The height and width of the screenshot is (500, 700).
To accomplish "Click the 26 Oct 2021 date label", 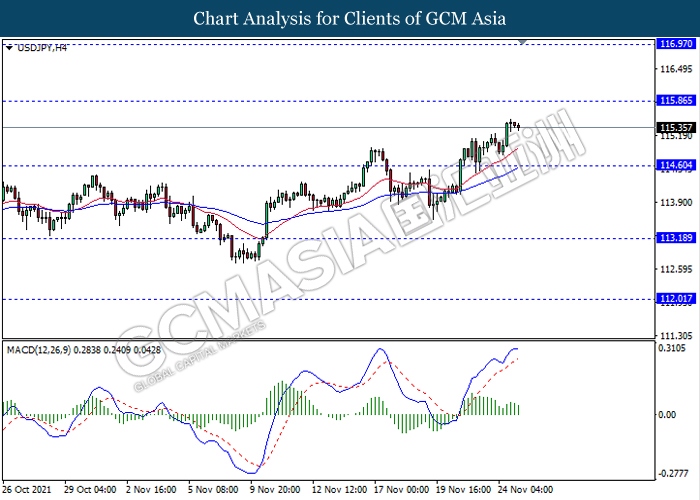I will click(27, 490).
